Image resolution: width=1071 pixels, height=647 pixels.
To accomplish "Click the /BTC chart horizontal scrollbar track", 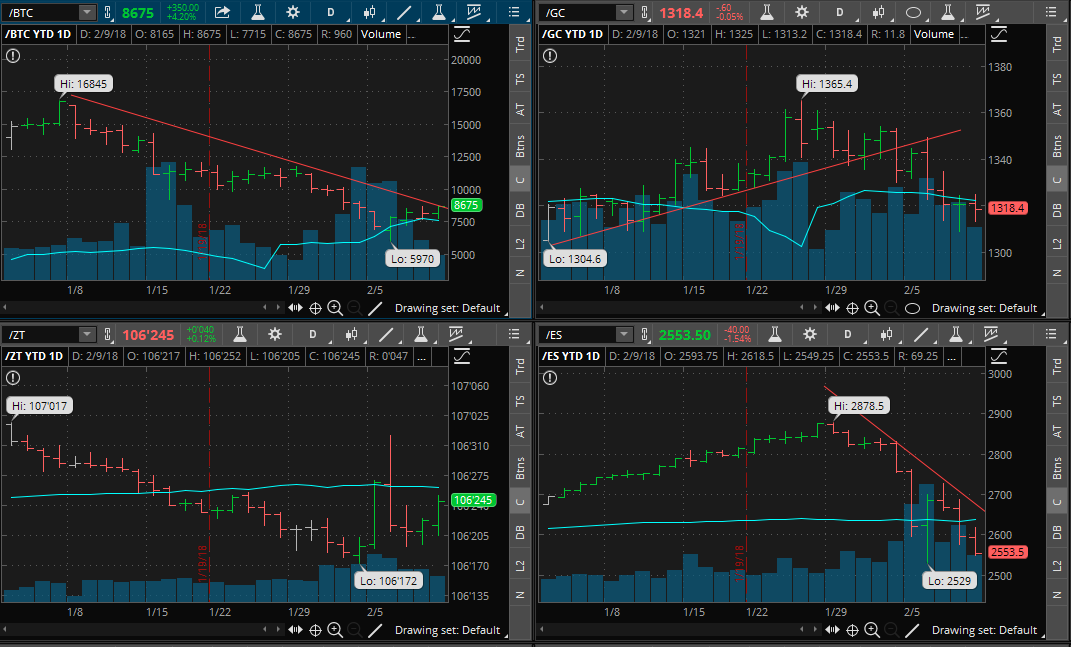I will (137, 307).
